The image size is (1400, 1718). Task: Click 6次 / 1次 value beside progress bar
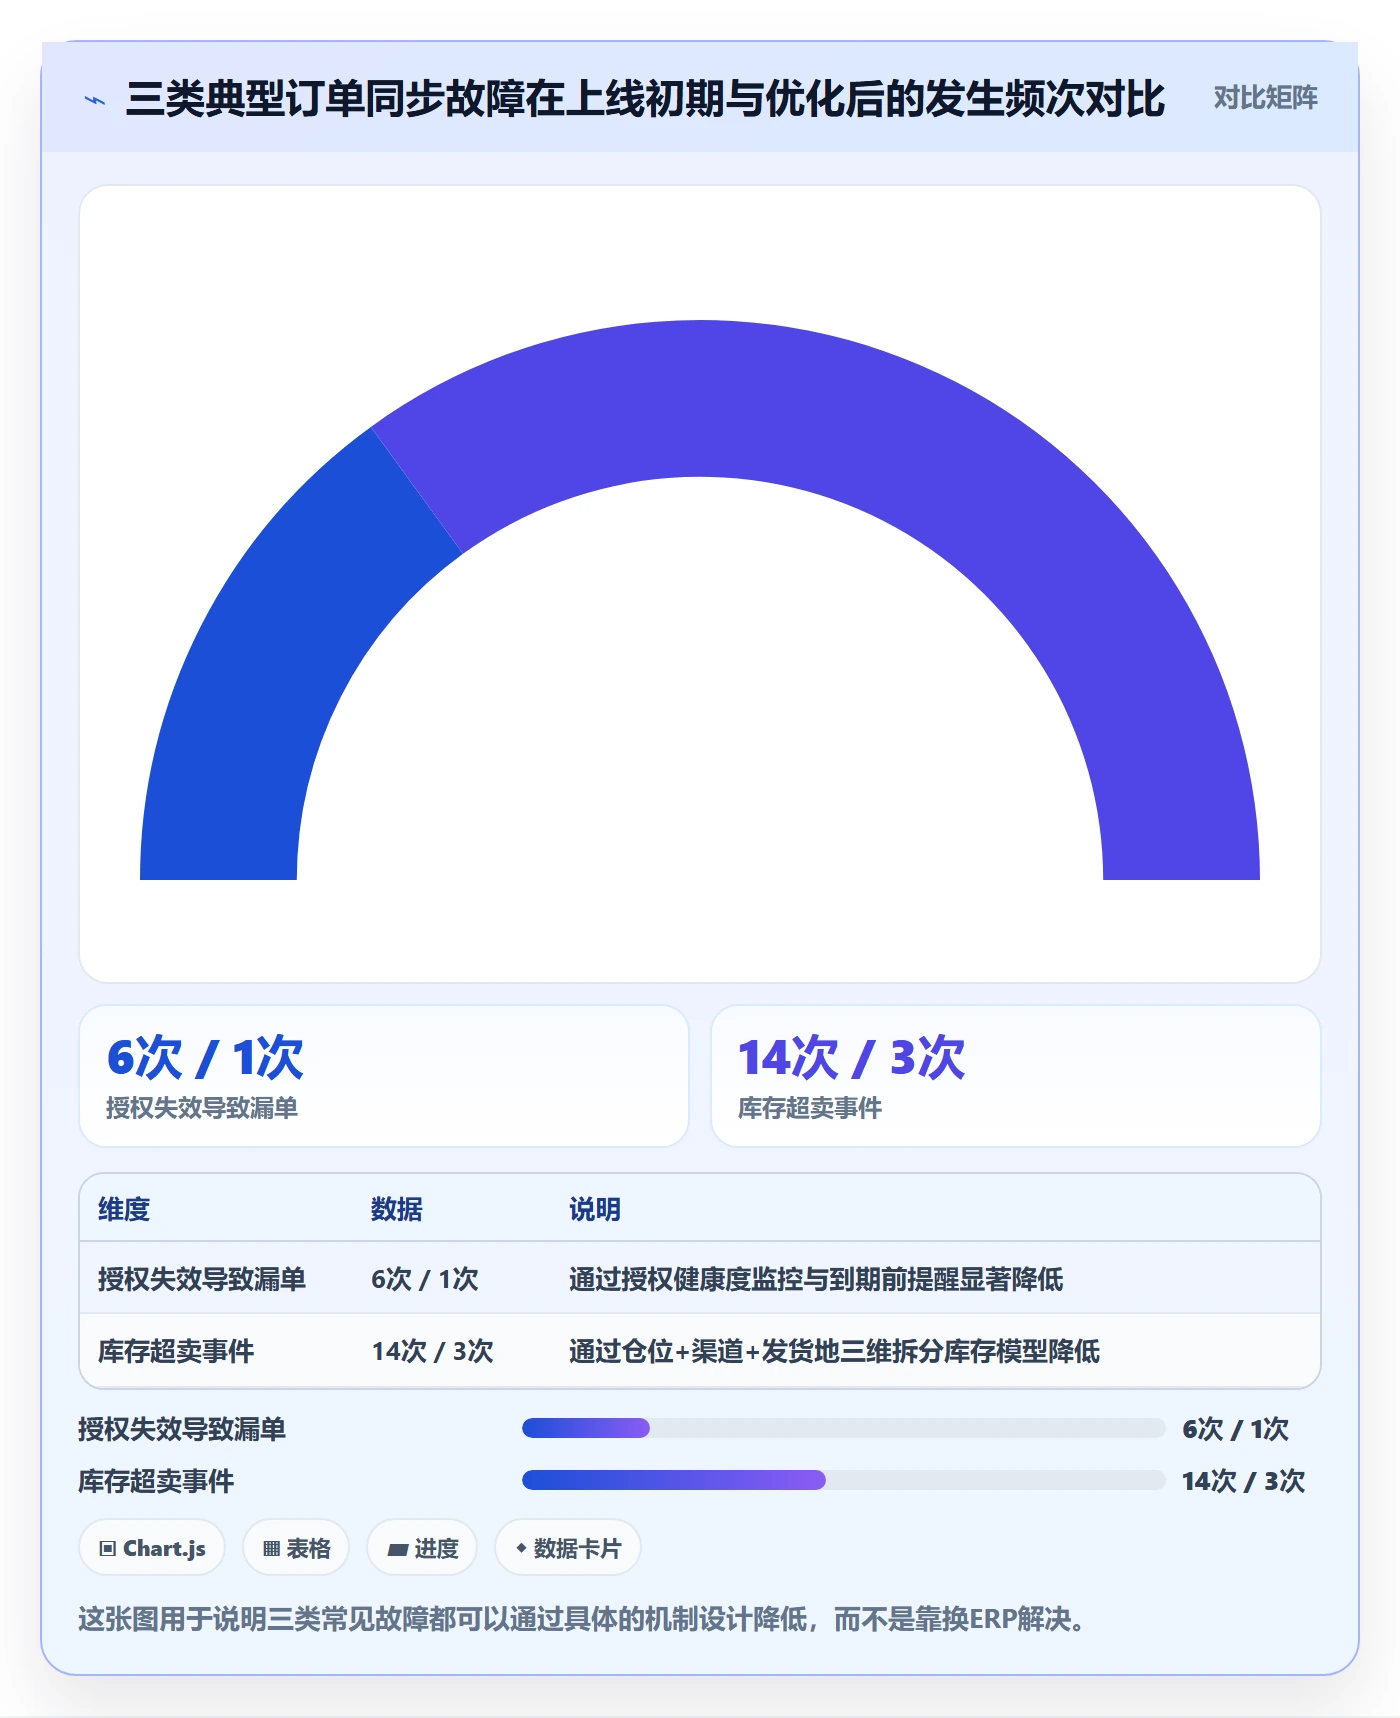(x=1235, y=1429)
